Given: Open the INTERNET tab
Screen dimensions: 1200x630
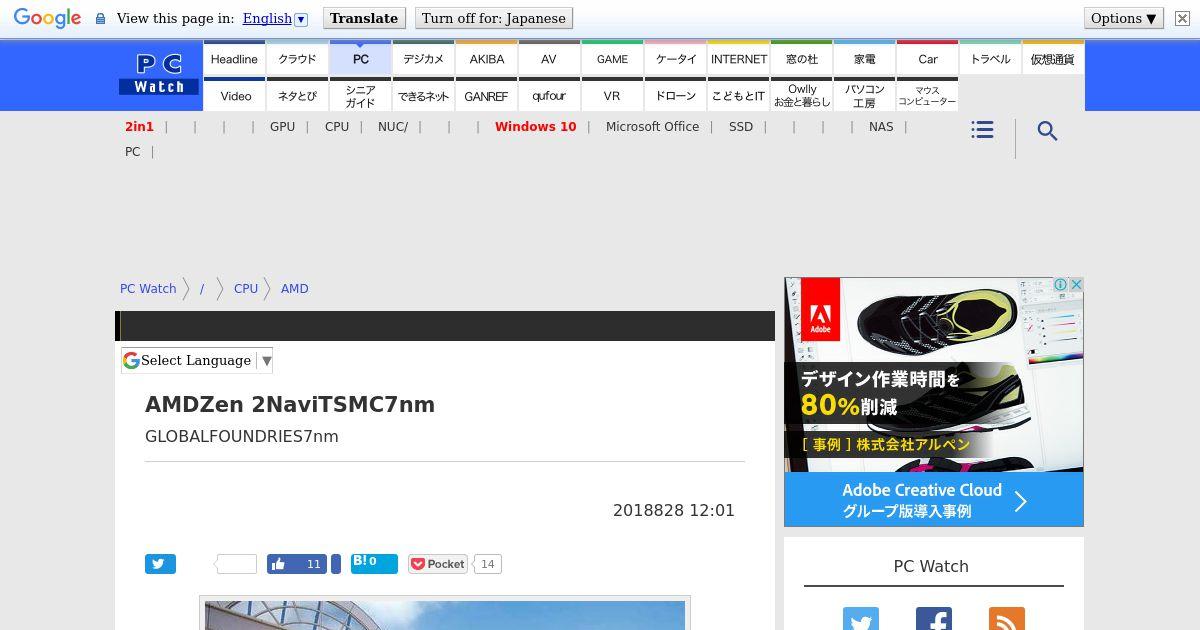Looking at the screenshot, I should [738, 59].
